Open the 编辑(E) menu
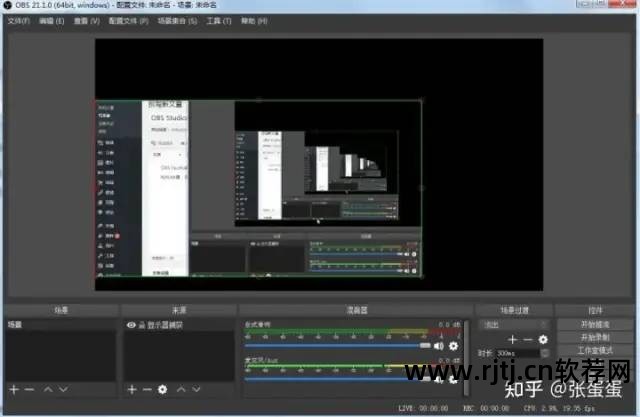Screen dimensions: 640x417 [52, 21]
